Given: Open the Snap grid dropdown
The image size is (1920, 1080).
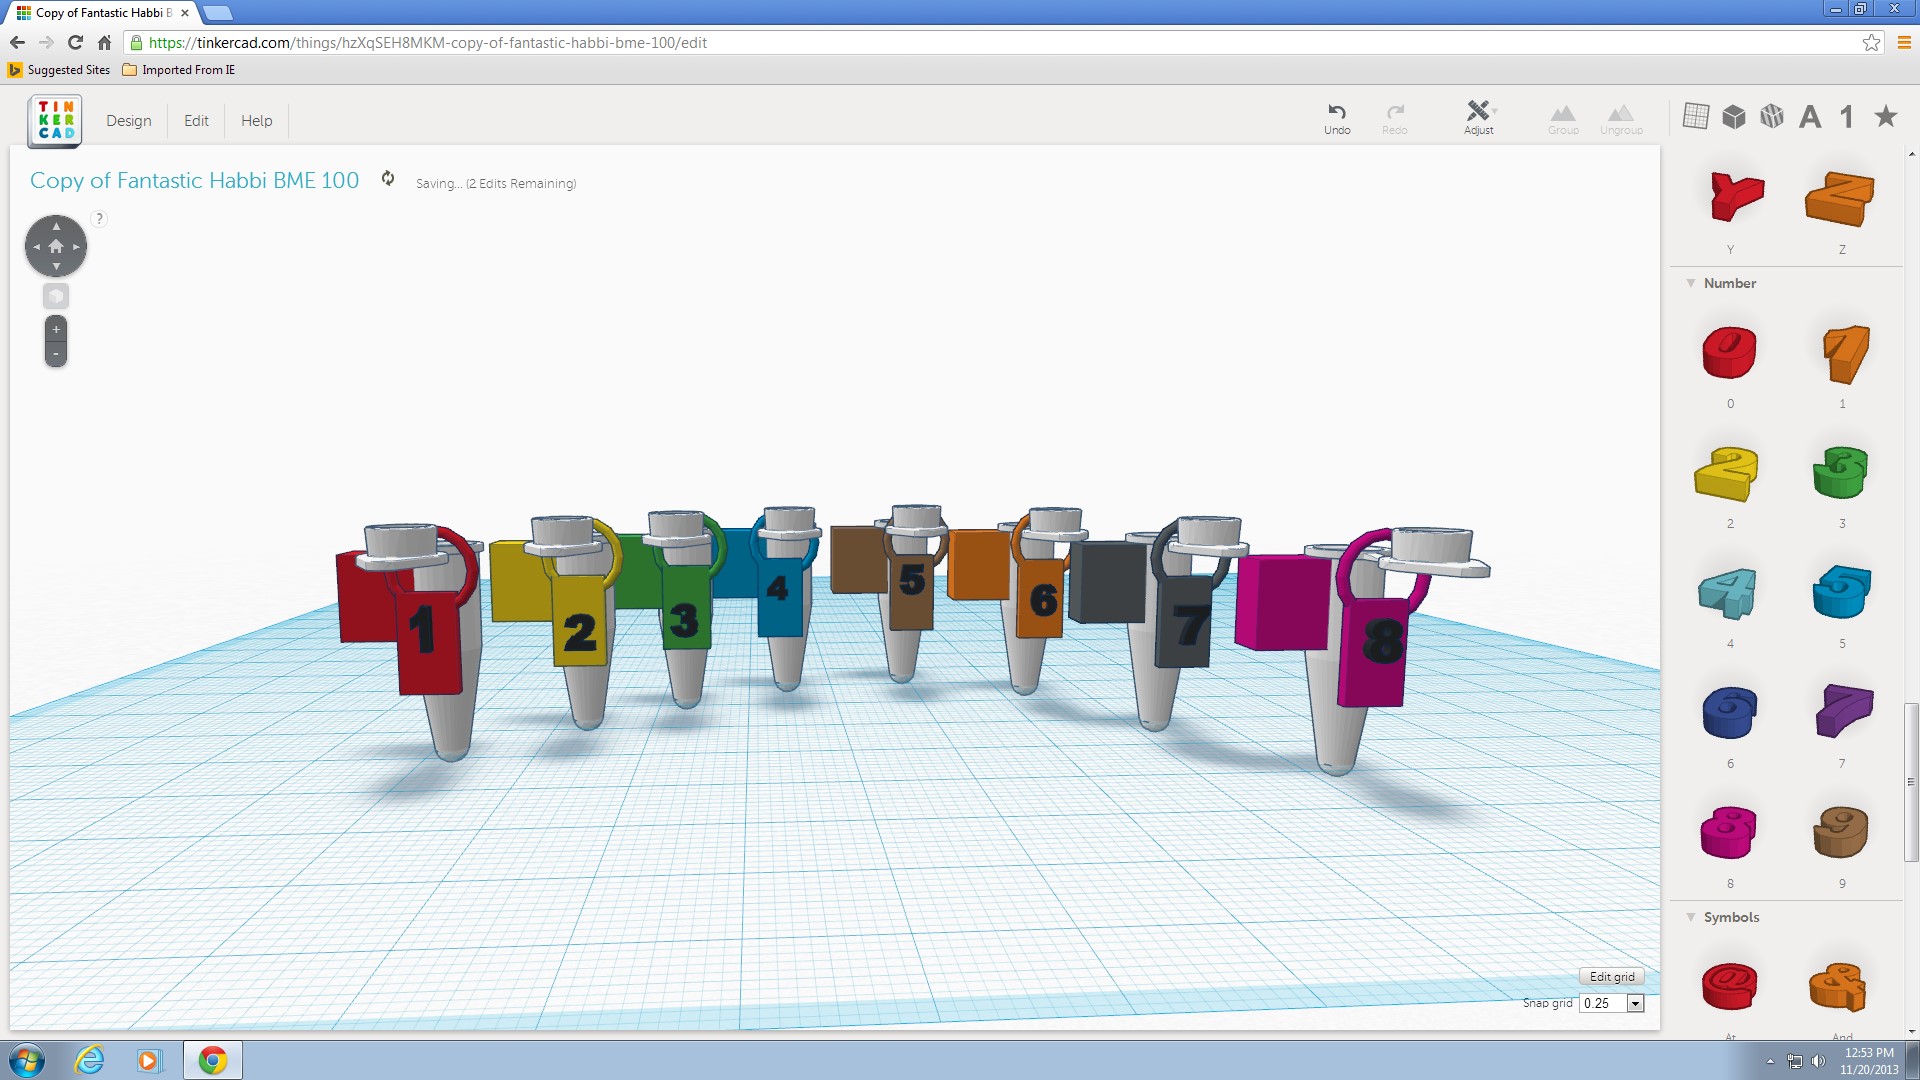Looking at the screenshot, I should click(1635, 1003).
